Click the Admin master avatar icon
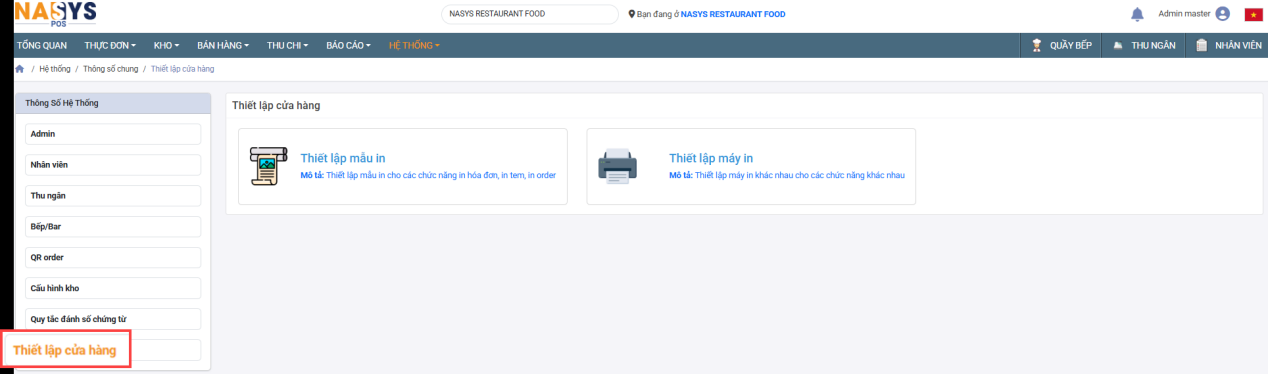The image size is (1268, 374). point(1222,14)
